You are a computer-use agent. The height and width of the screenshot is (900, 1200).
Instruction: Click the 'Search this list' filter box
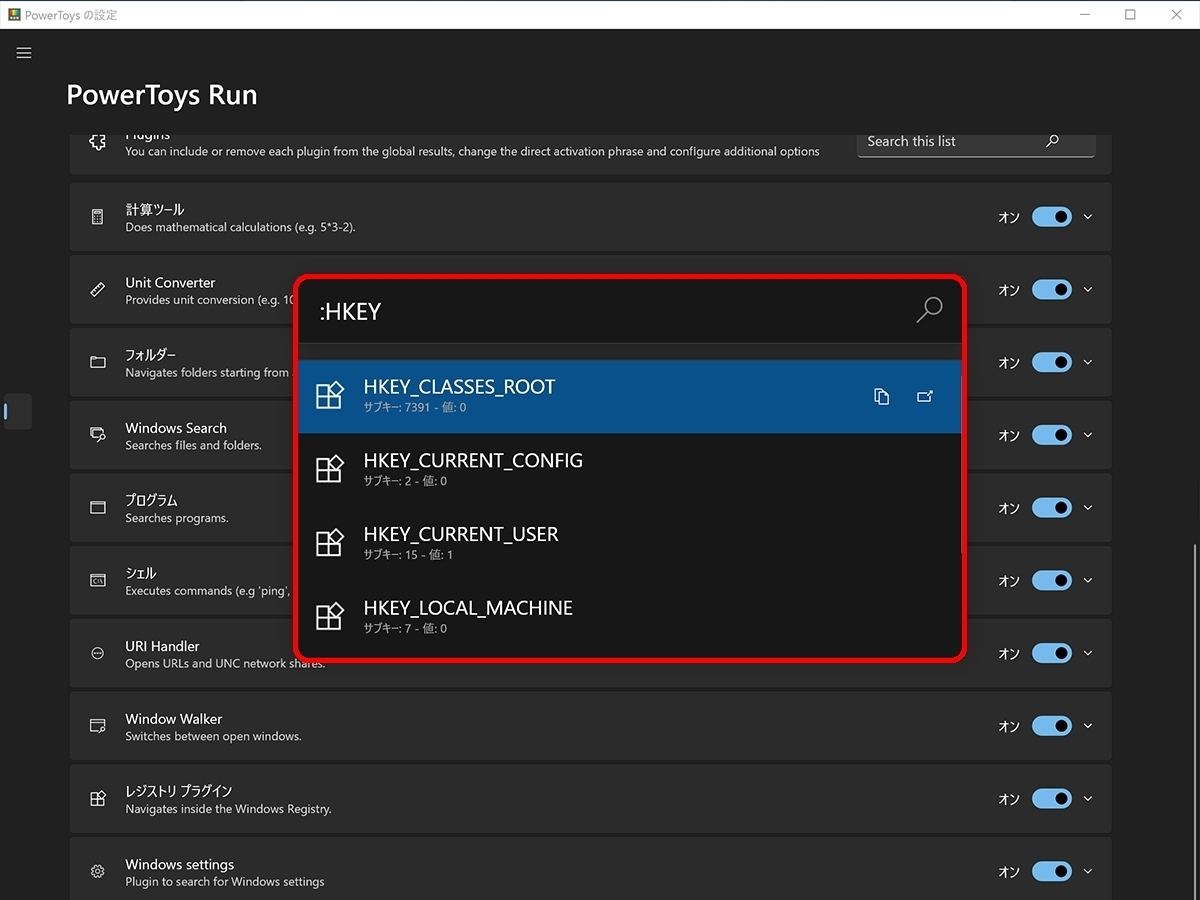click(976, 142)
